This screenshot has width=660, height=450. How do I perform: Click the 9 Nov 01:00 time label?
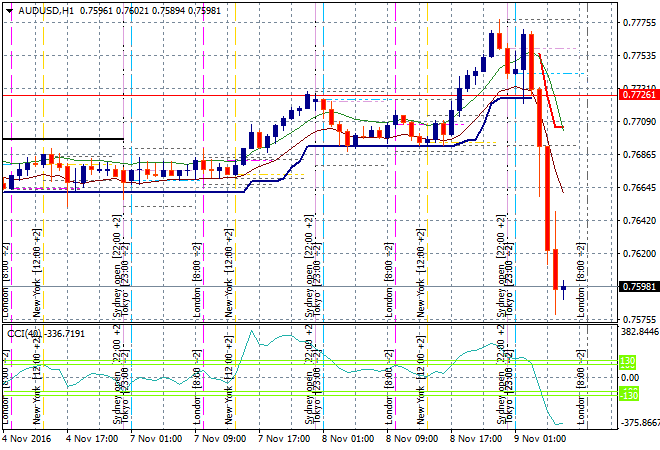(x=540, y=439)
